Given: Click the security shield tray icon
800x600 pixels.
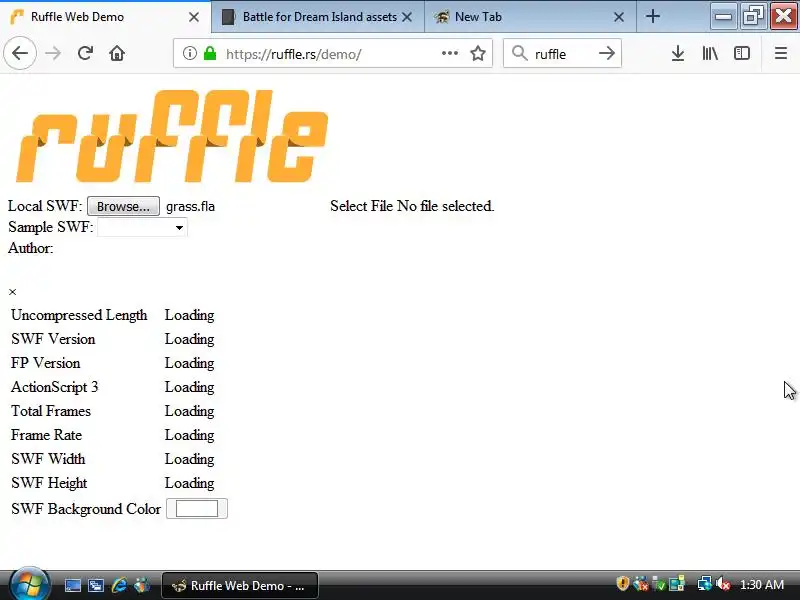Looking at the screenshot, I should click(622, 583).
